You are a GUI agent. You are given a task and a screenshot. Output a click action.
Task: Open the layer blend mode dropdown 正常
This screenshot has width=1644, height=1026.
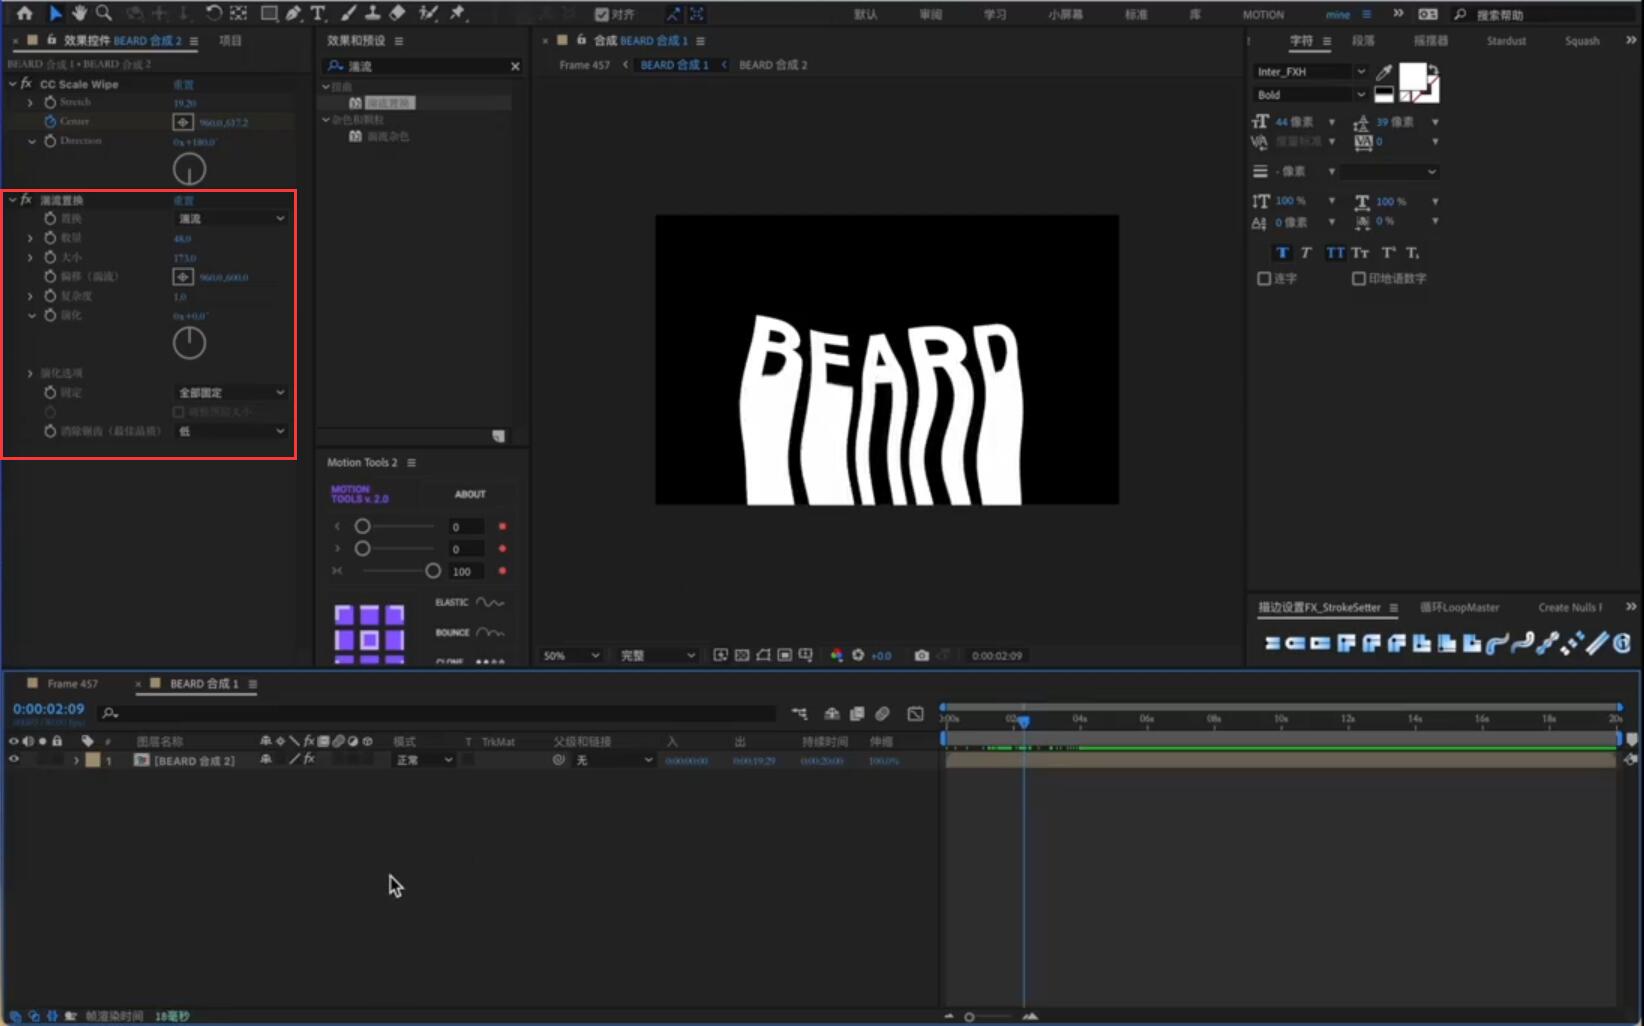[424, 760]
